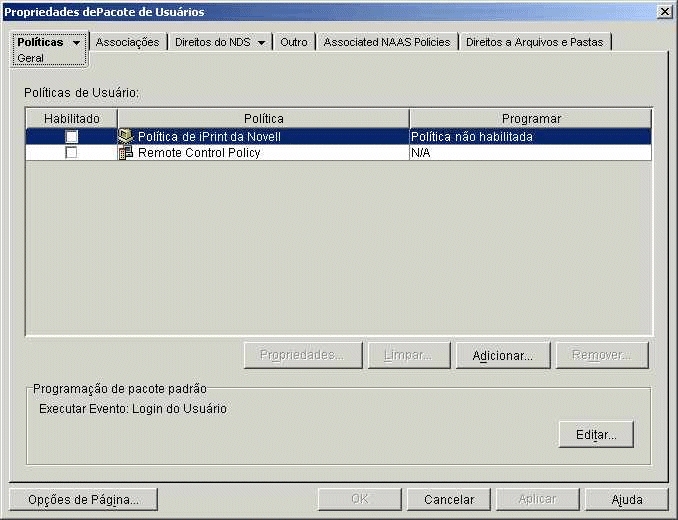Click the Política não habilitada cell
Viewport: 678px width, 520px height.
pyautogui.click(x=530, y=137)
